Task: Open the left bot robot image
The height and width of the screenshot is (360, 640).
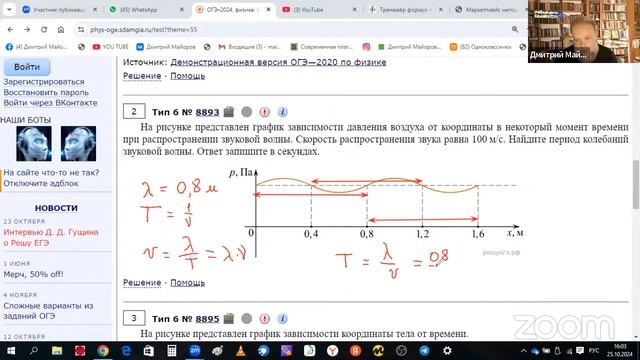Action: coord(34,143)
